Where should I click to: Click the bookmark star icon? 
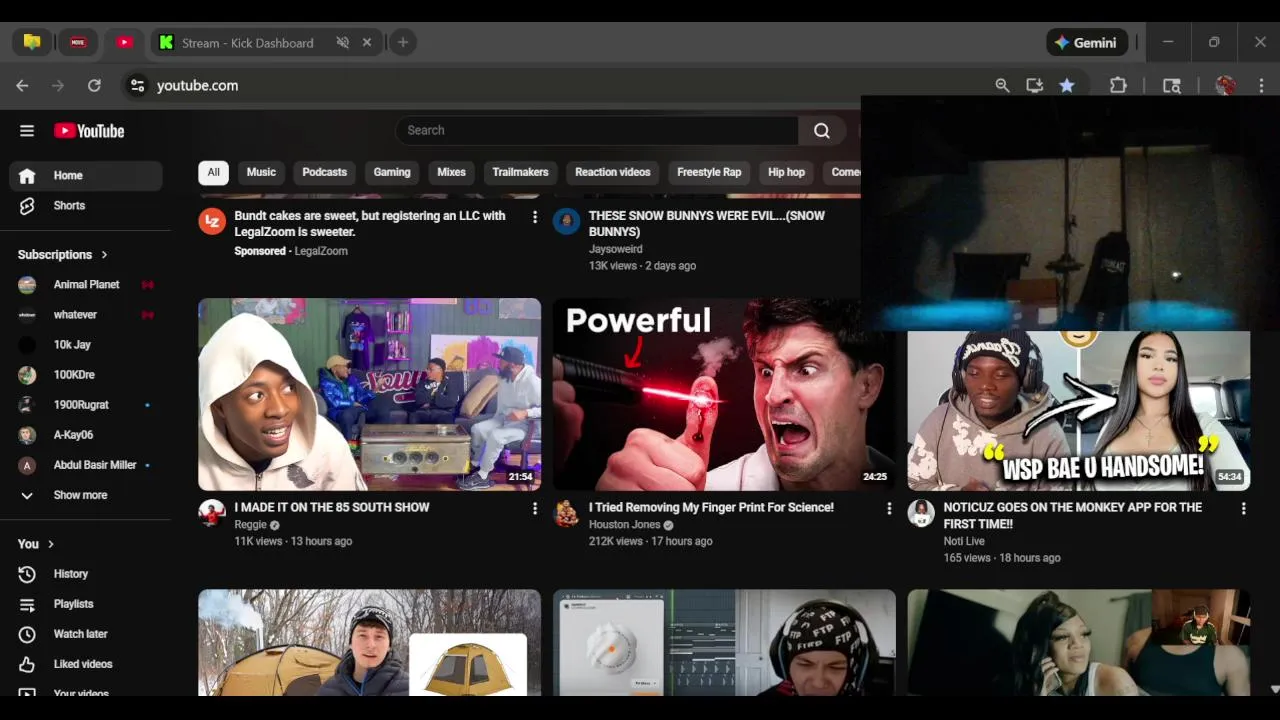coord(1067,86)
